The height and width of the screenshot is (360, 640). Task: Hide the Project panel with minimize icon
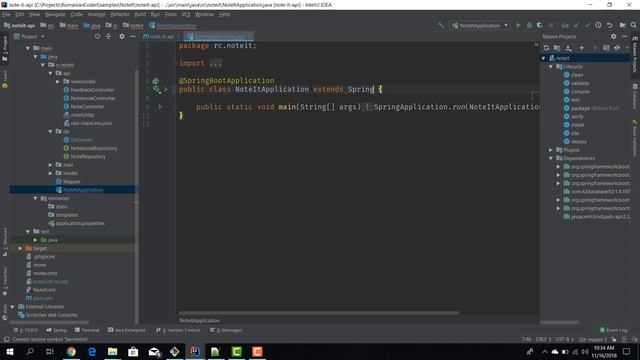[x=133, y=36]
